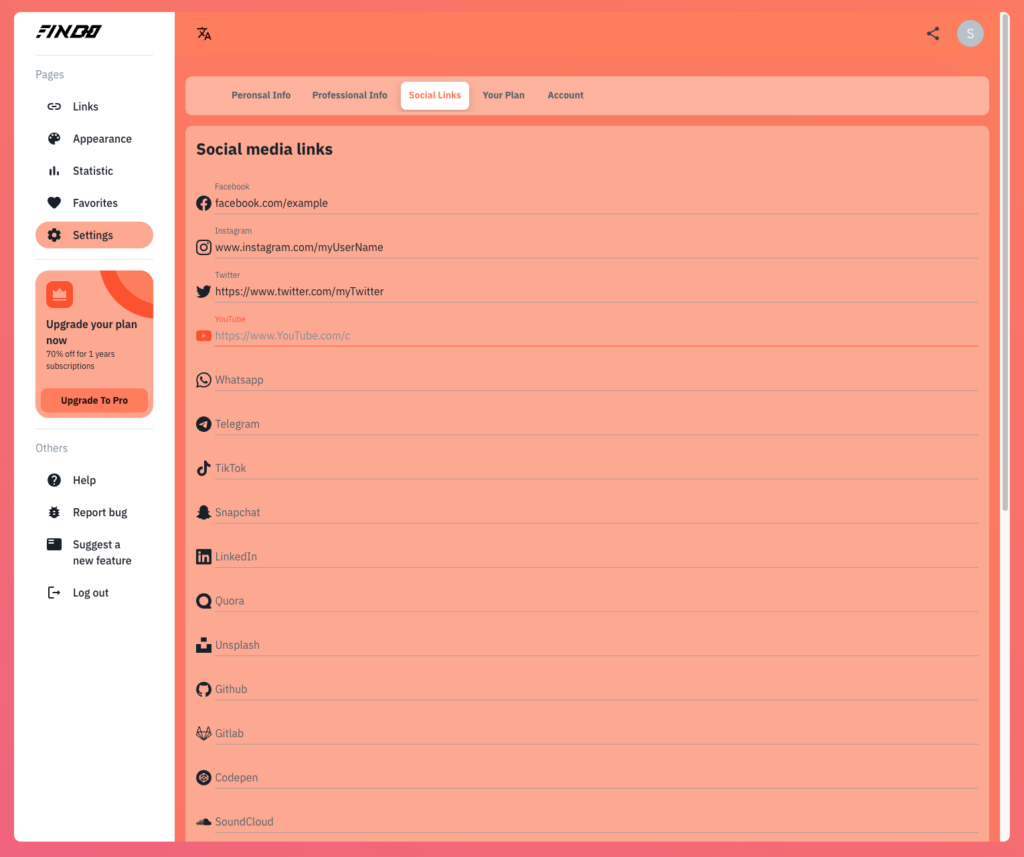
Task: Click the share icon in header
Action: pyautogui.click(x=933, y=34)
